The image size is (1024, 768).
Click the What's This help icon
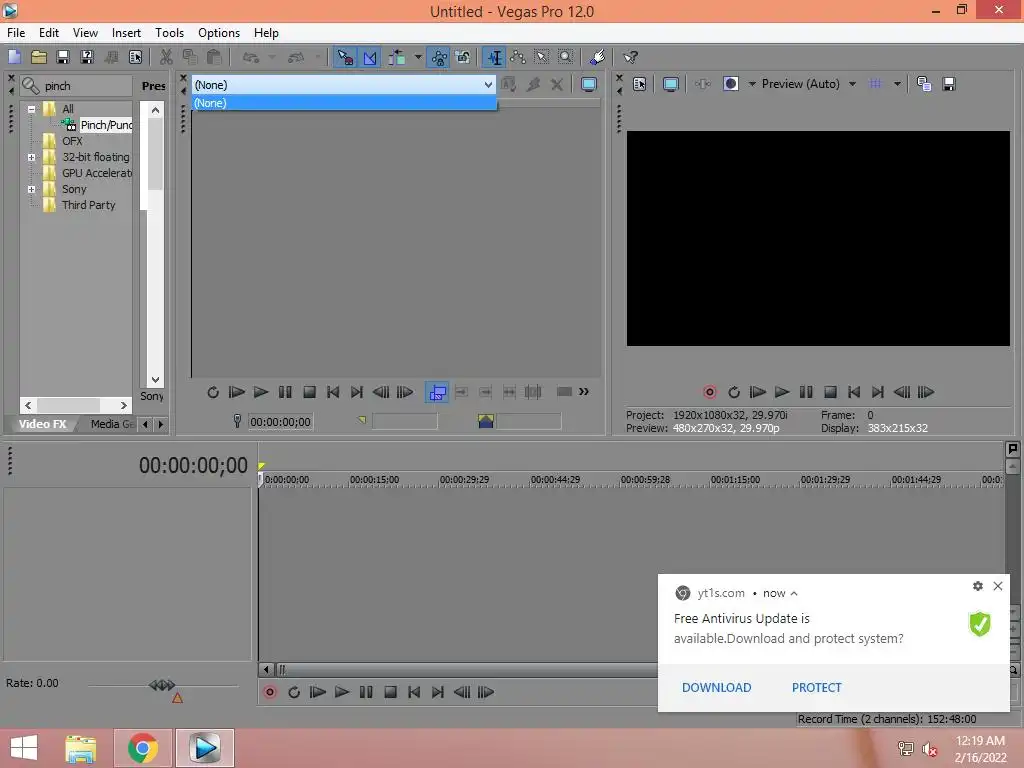point(630,57)
